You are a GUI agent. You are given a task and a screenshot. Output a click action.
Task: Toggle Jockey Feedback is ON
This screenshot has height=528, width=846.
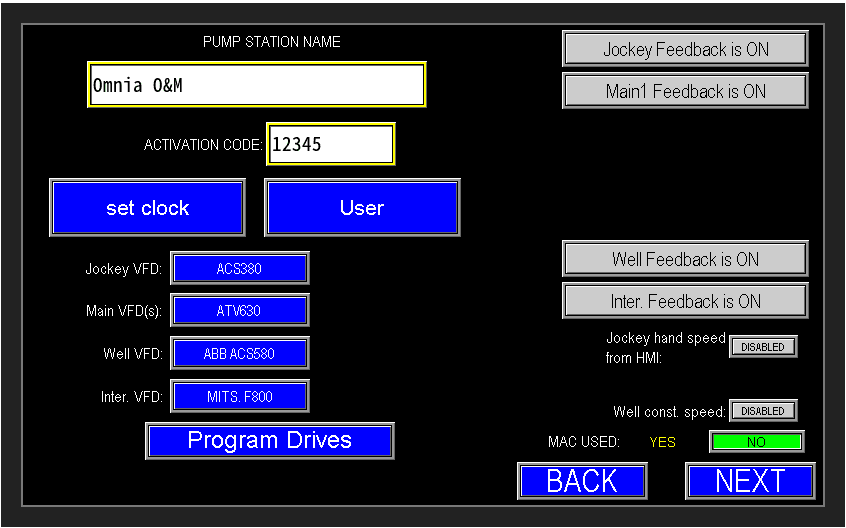coord(685,49)
